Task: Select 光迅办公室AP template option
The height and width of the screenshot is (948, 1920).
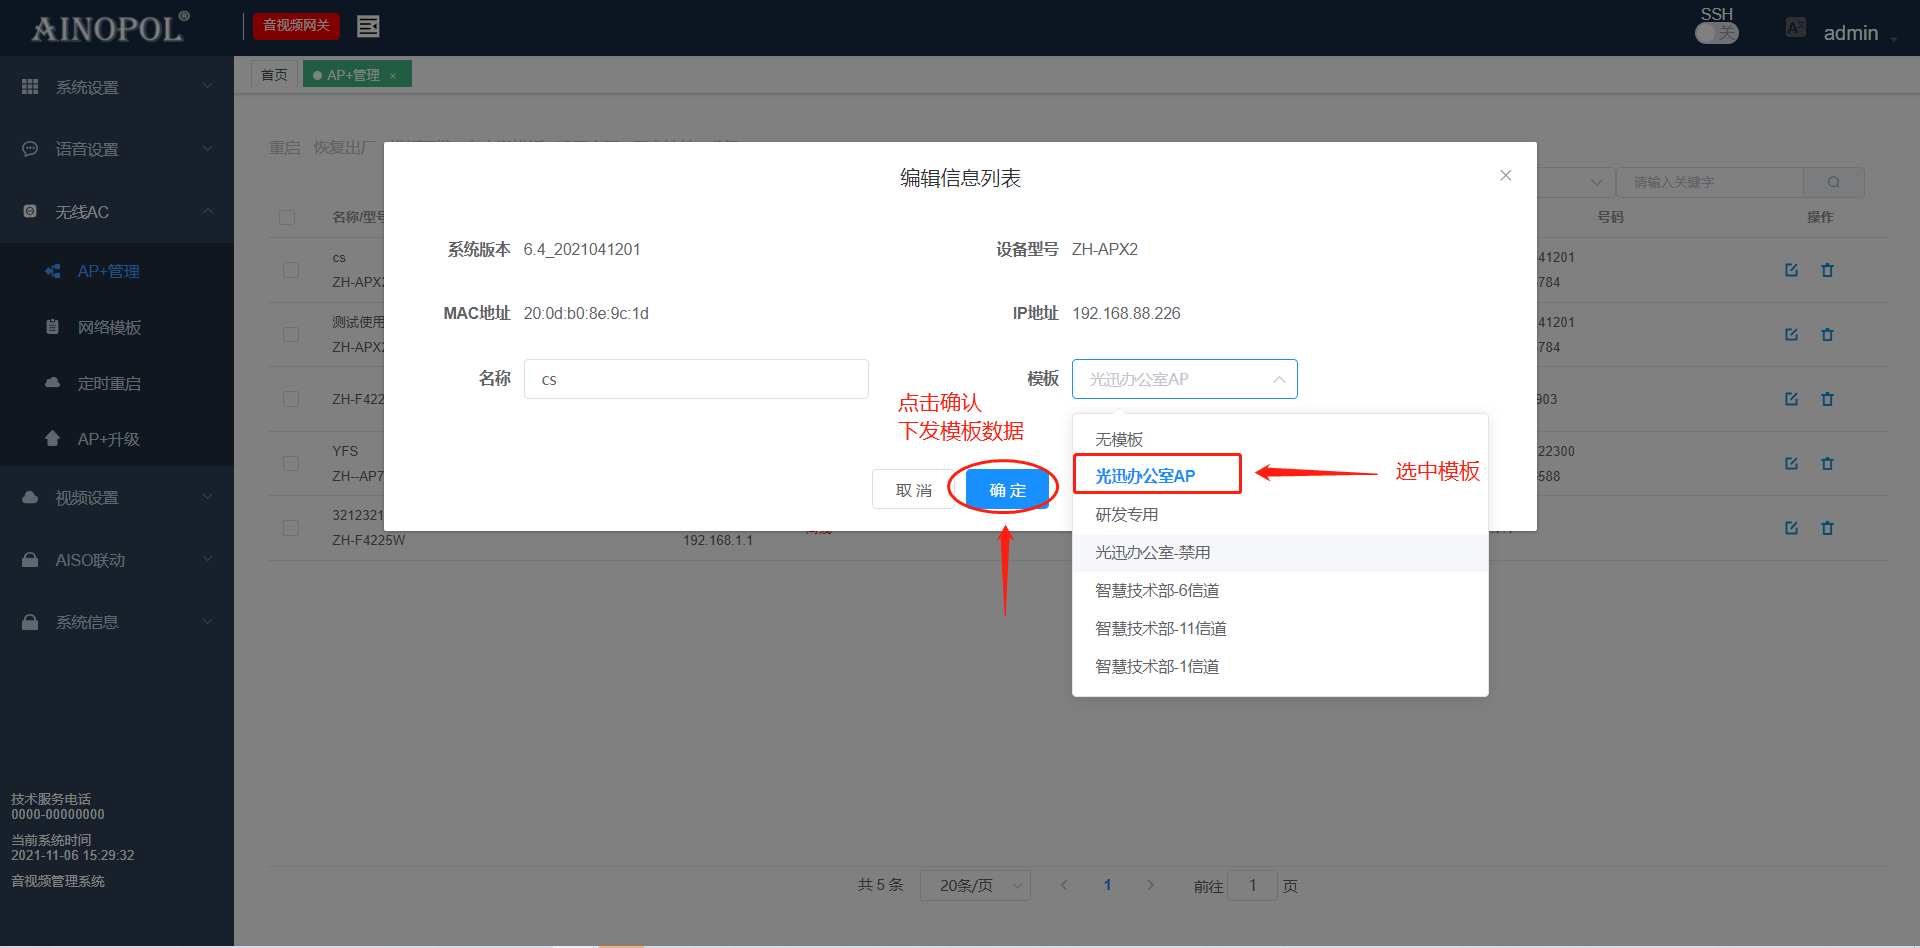Action: (x=1145, y=476)
